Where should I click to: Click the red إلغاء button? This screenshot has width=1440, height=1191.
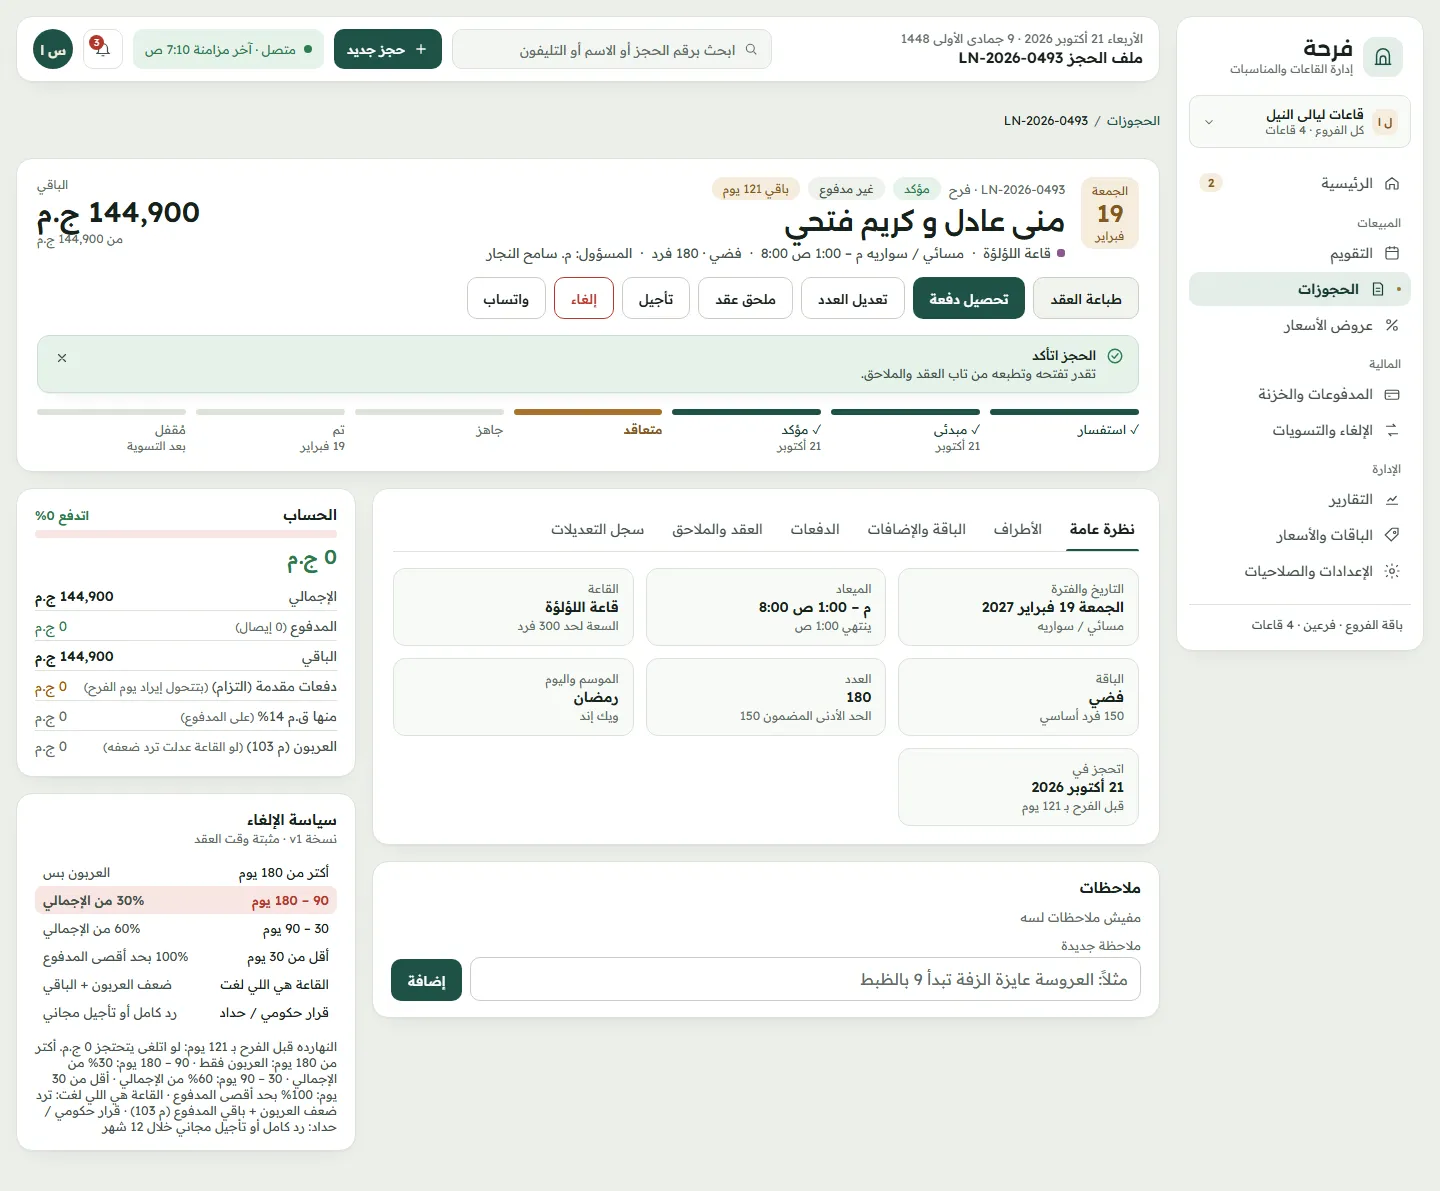584,298
